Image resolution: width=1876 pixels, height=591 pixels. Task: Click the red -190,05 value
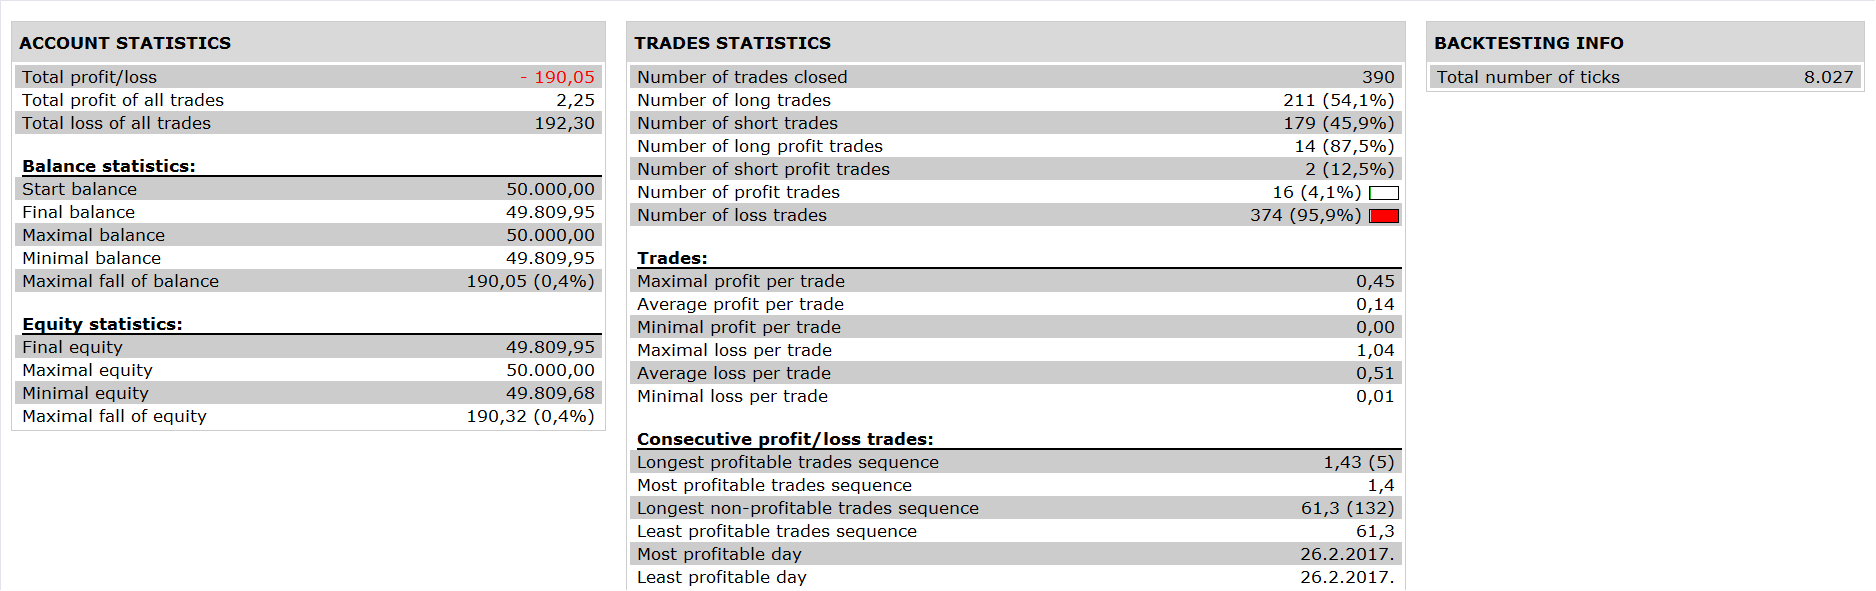(x=557, y=77)
